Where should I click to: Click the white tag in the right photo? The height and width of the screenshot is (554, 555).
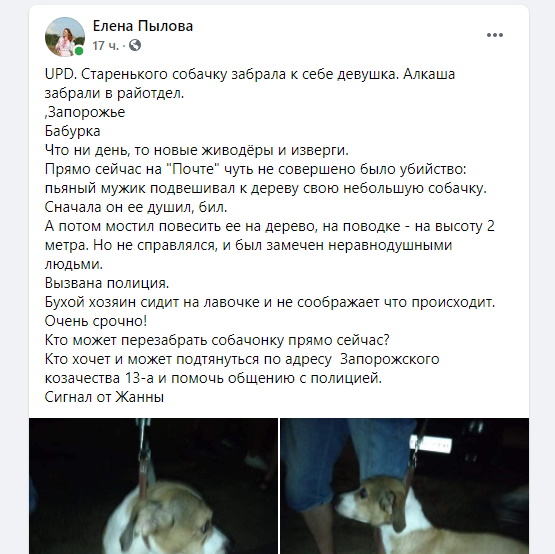coord(431,444)
